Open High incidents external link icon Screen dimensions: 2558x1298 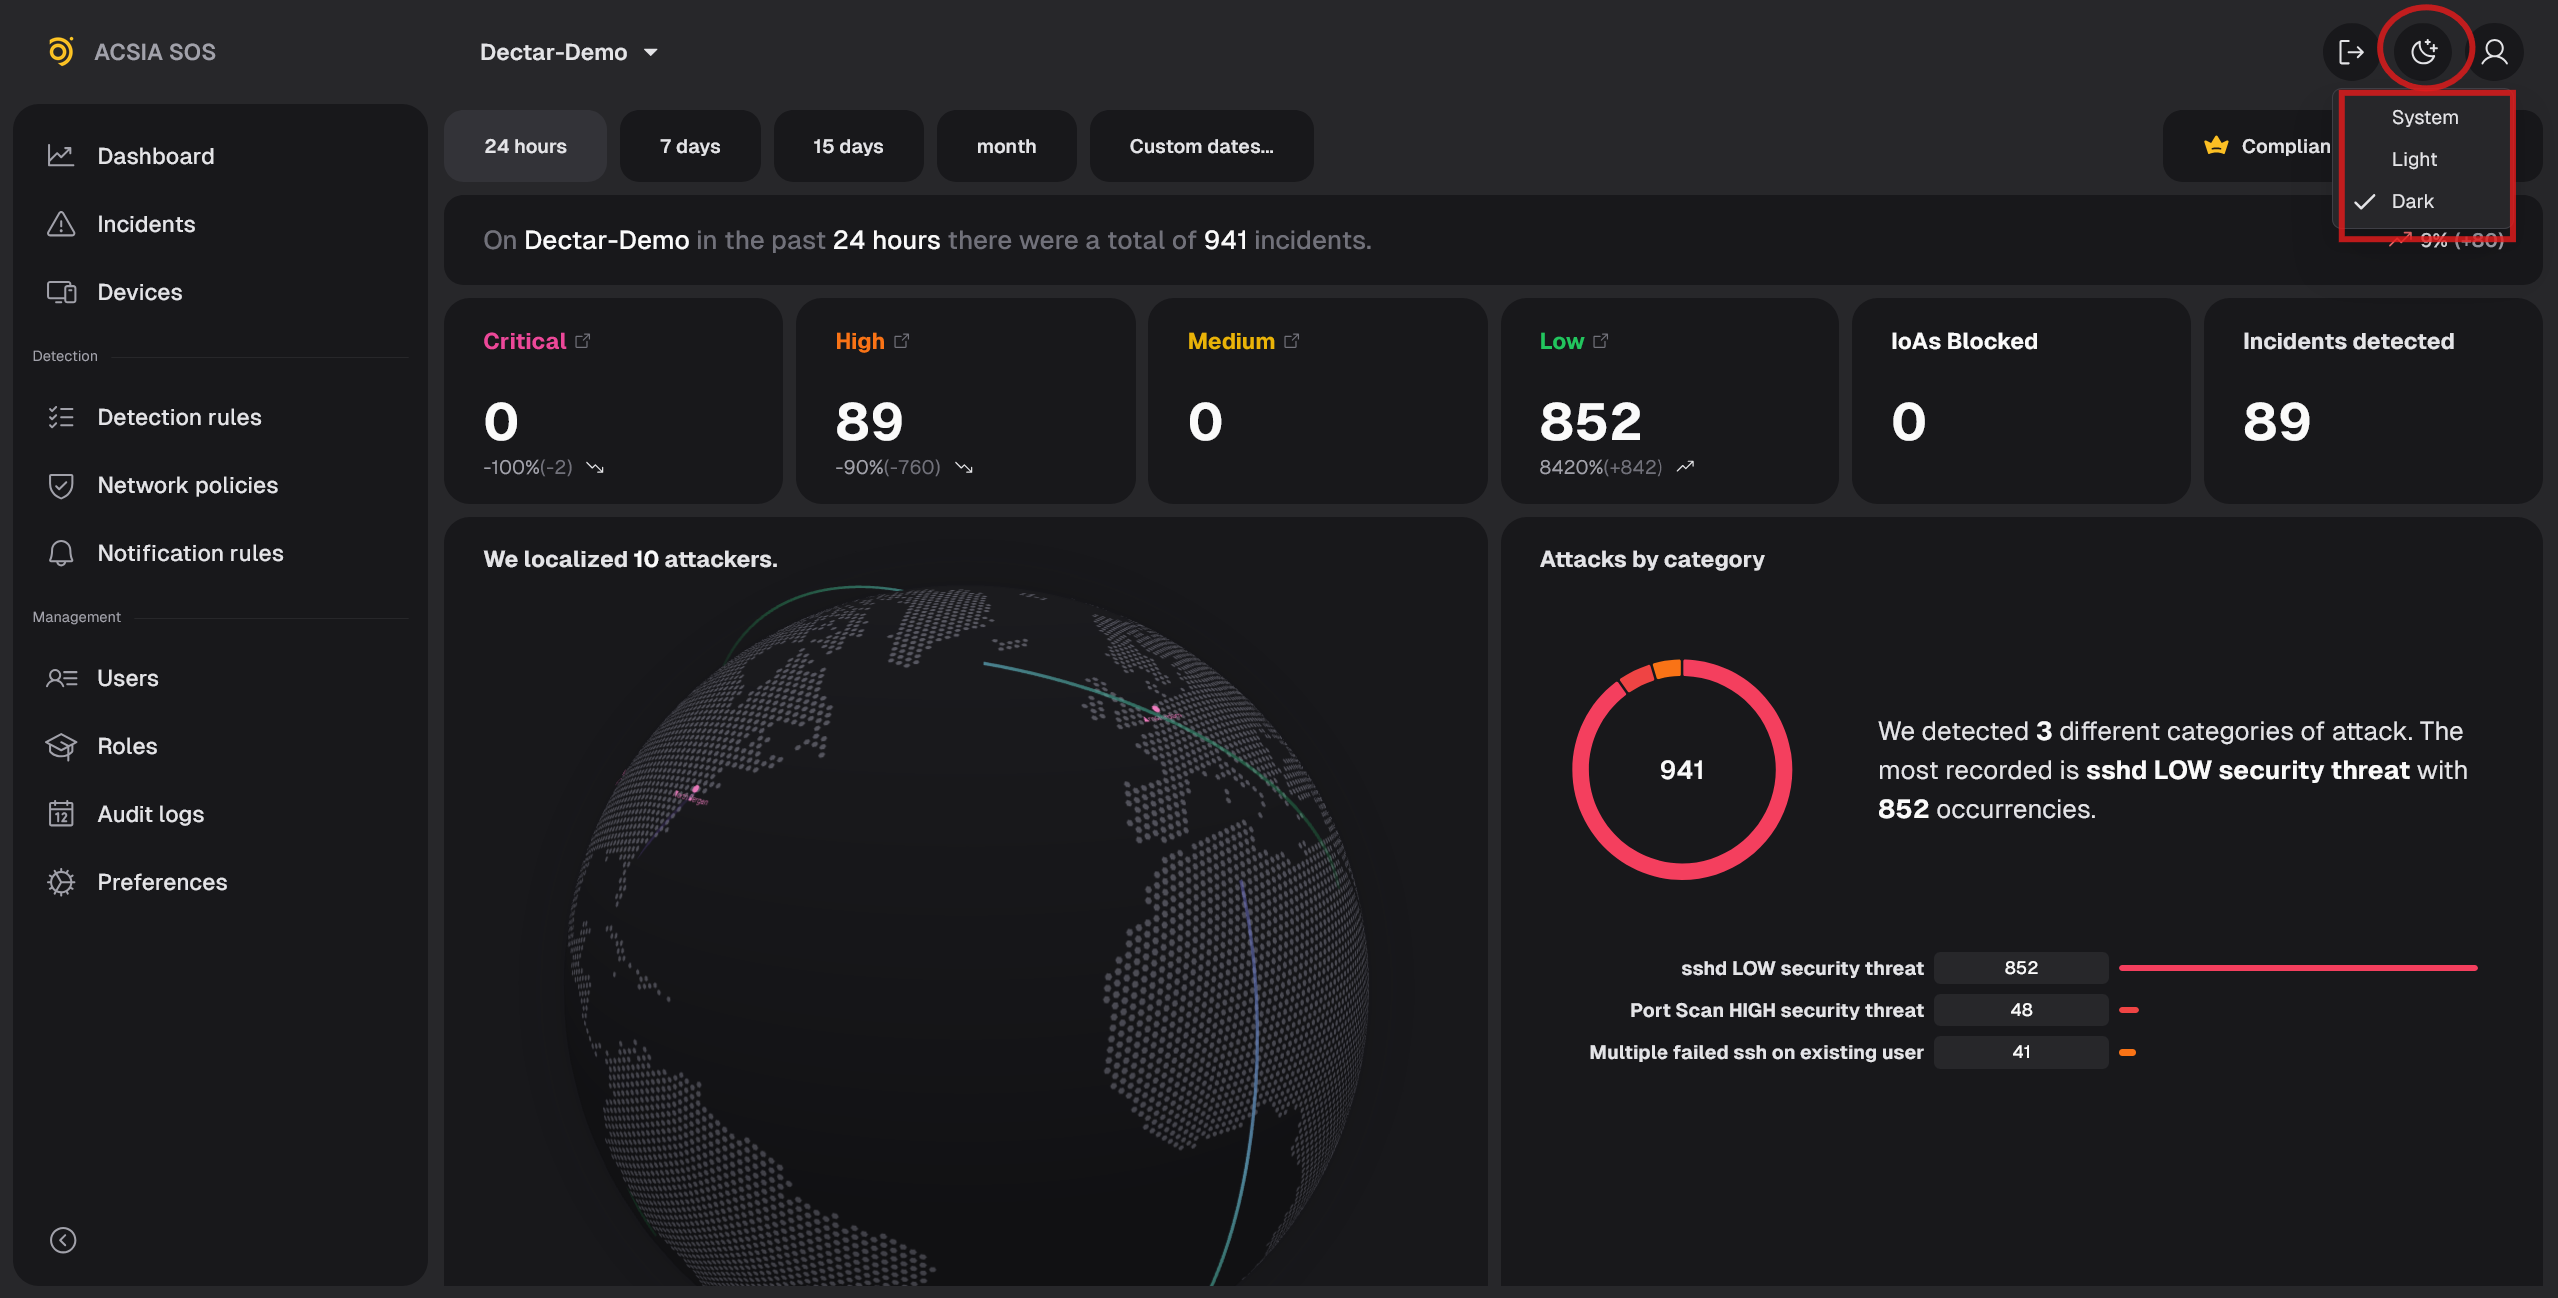click(x=902, y=341)
